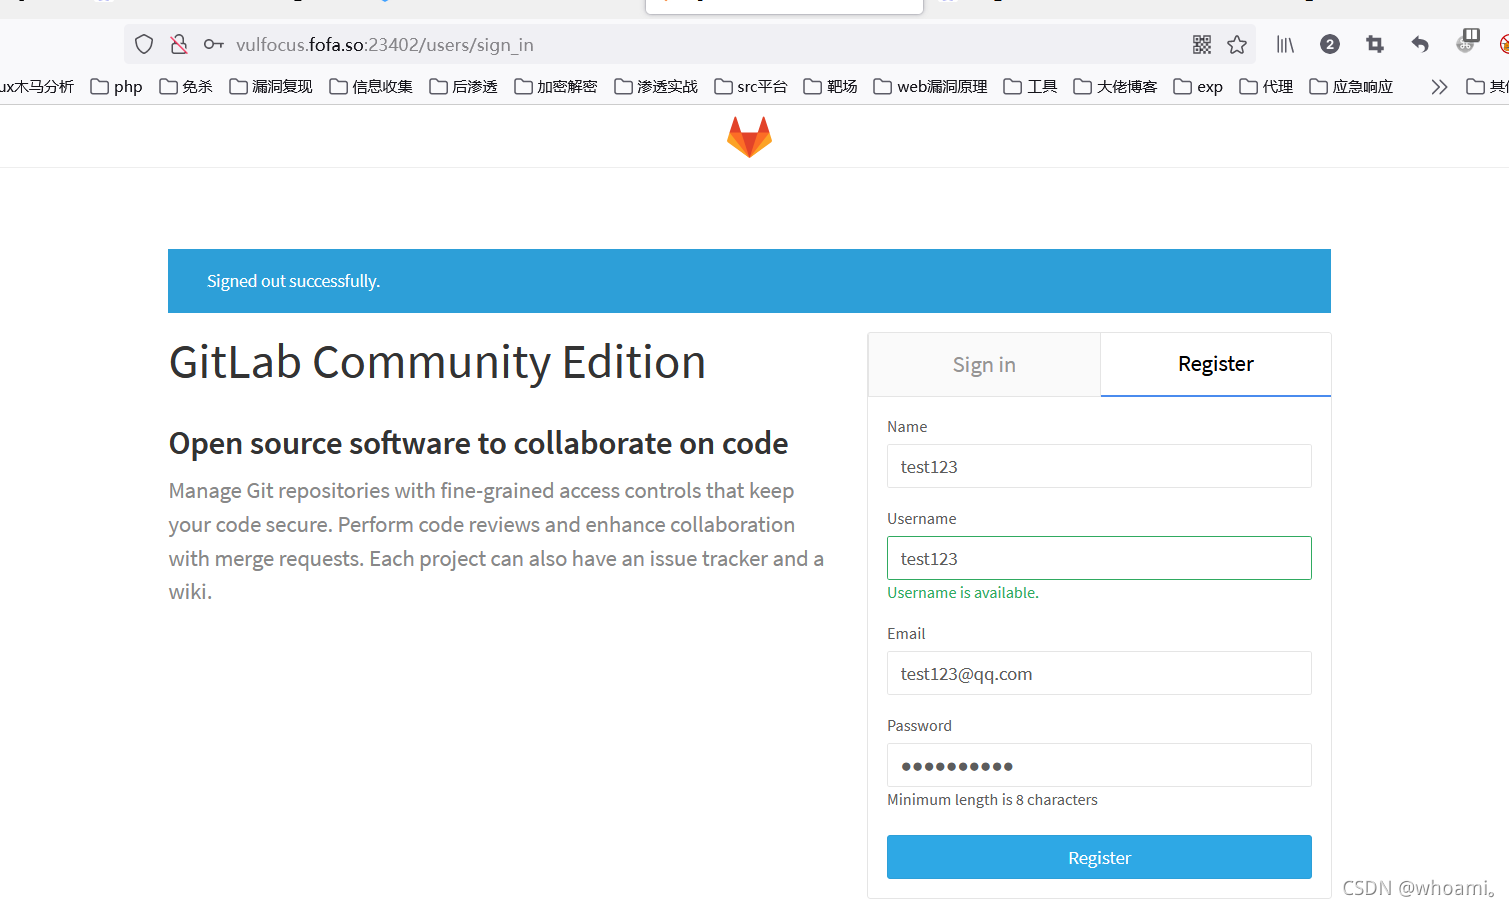
Task: Click the Username input field
Action: (1099, 558)
